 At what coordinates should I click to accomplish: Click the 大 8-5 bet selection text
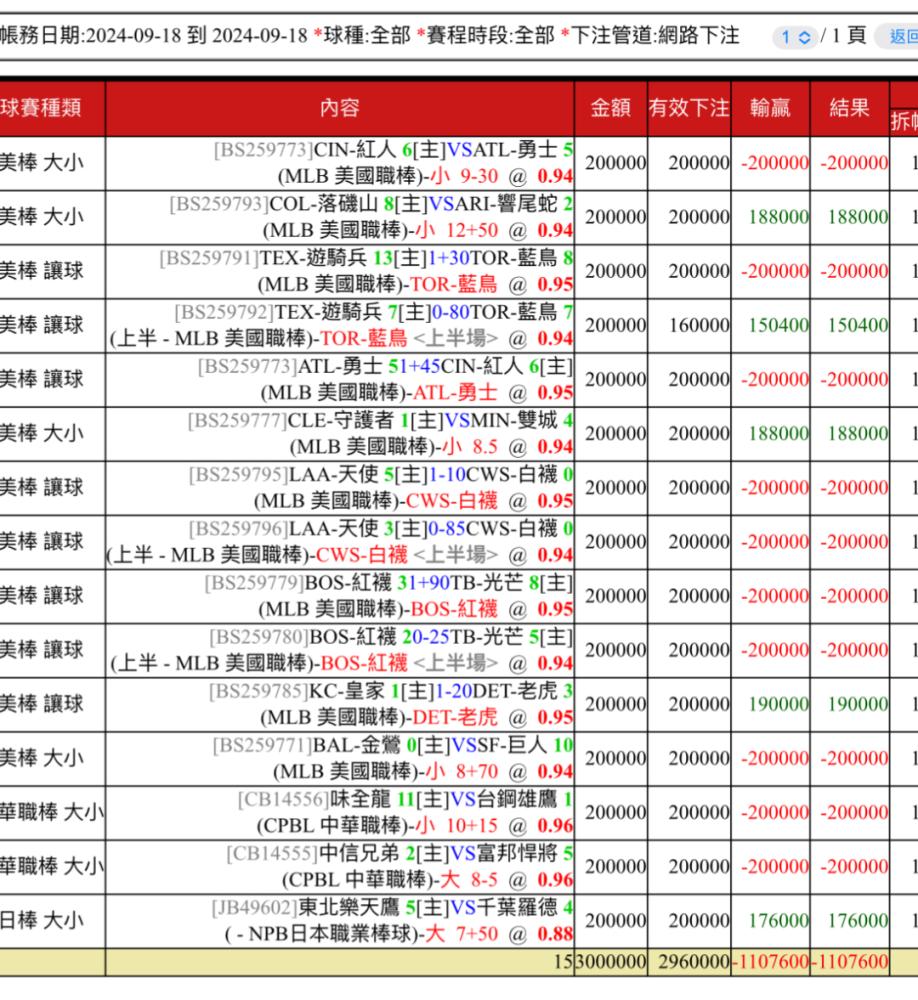coord(469,880)
